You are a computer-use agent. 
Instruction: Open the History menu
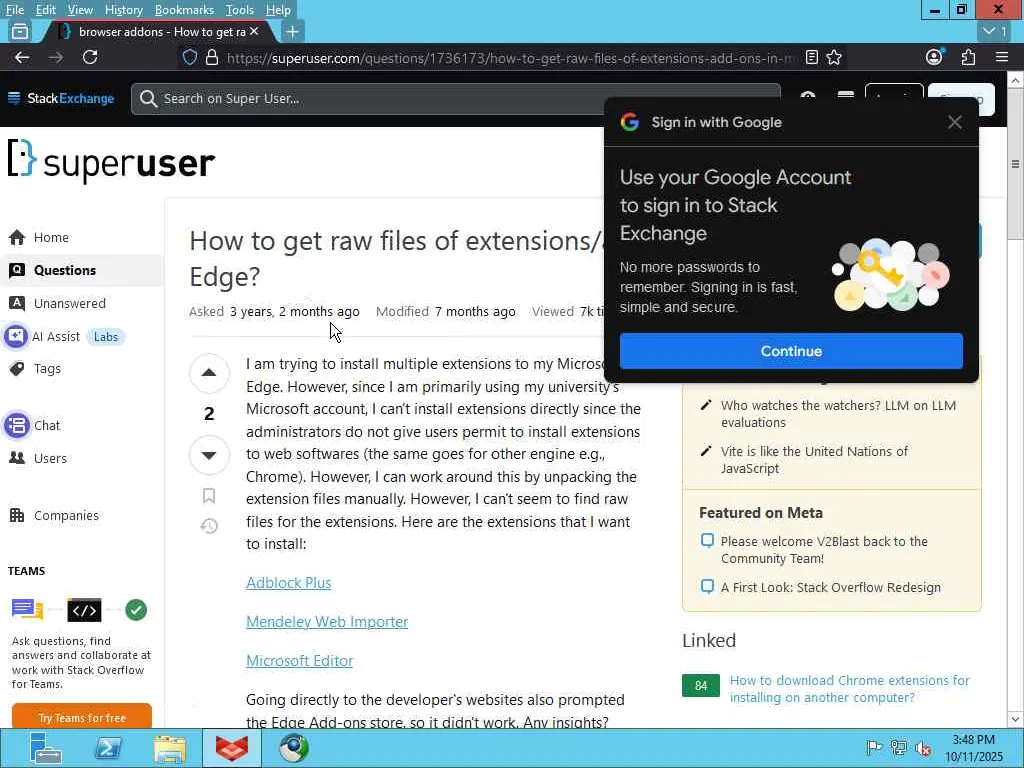123,10
